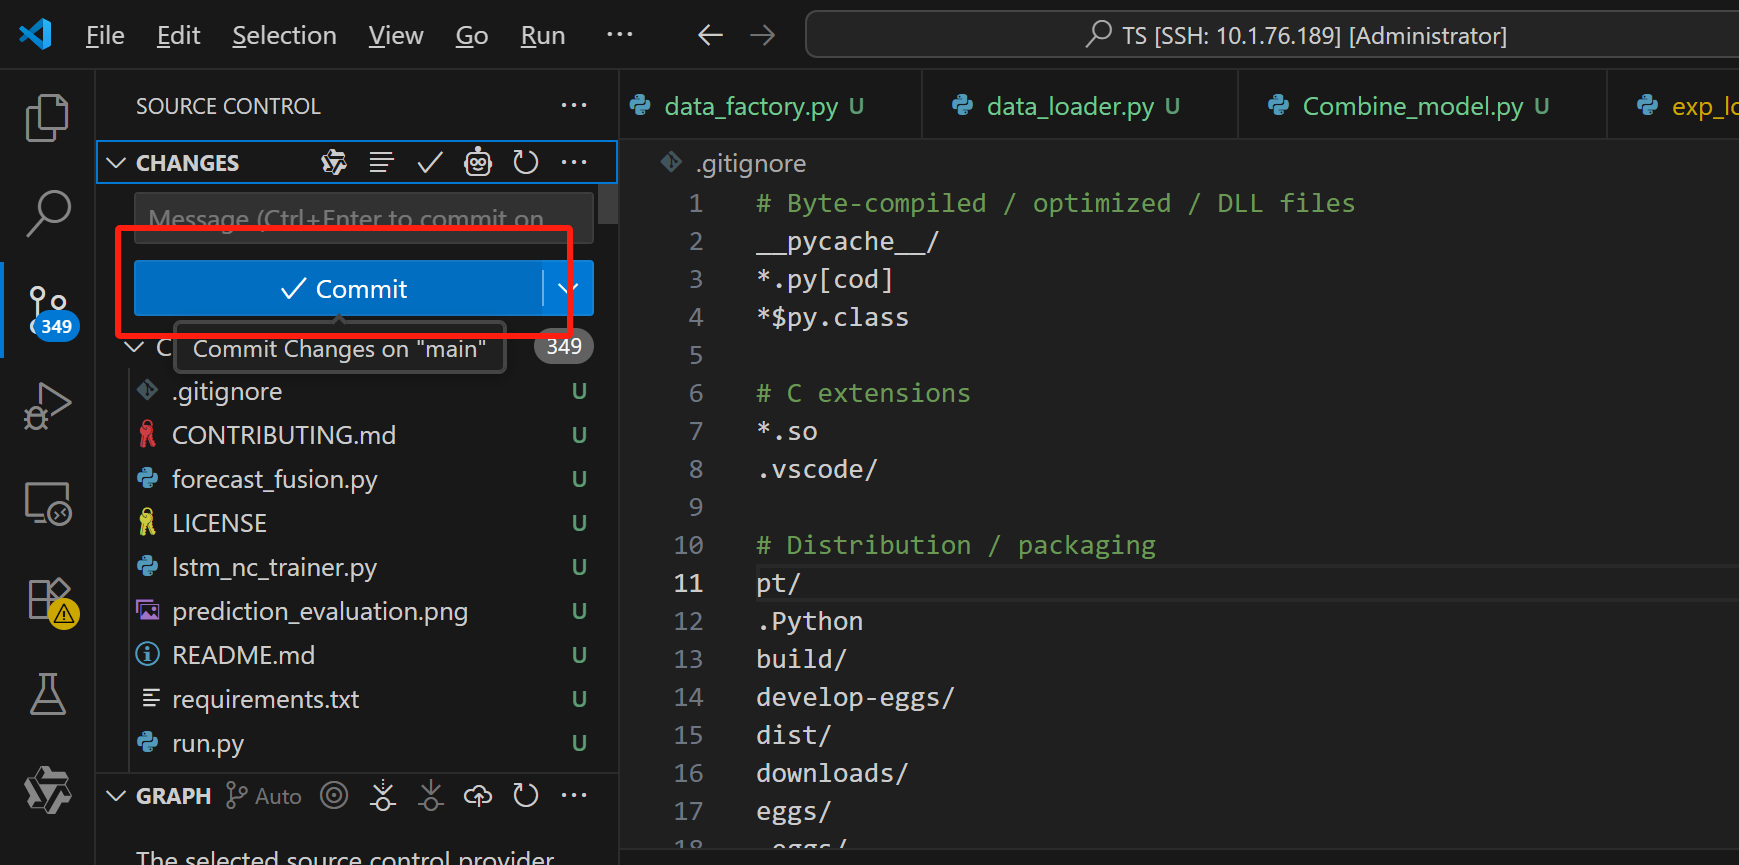Viewport: 1739px width, 865px height.
Task: Open more actions in Graph header
Action: [574, 795]
